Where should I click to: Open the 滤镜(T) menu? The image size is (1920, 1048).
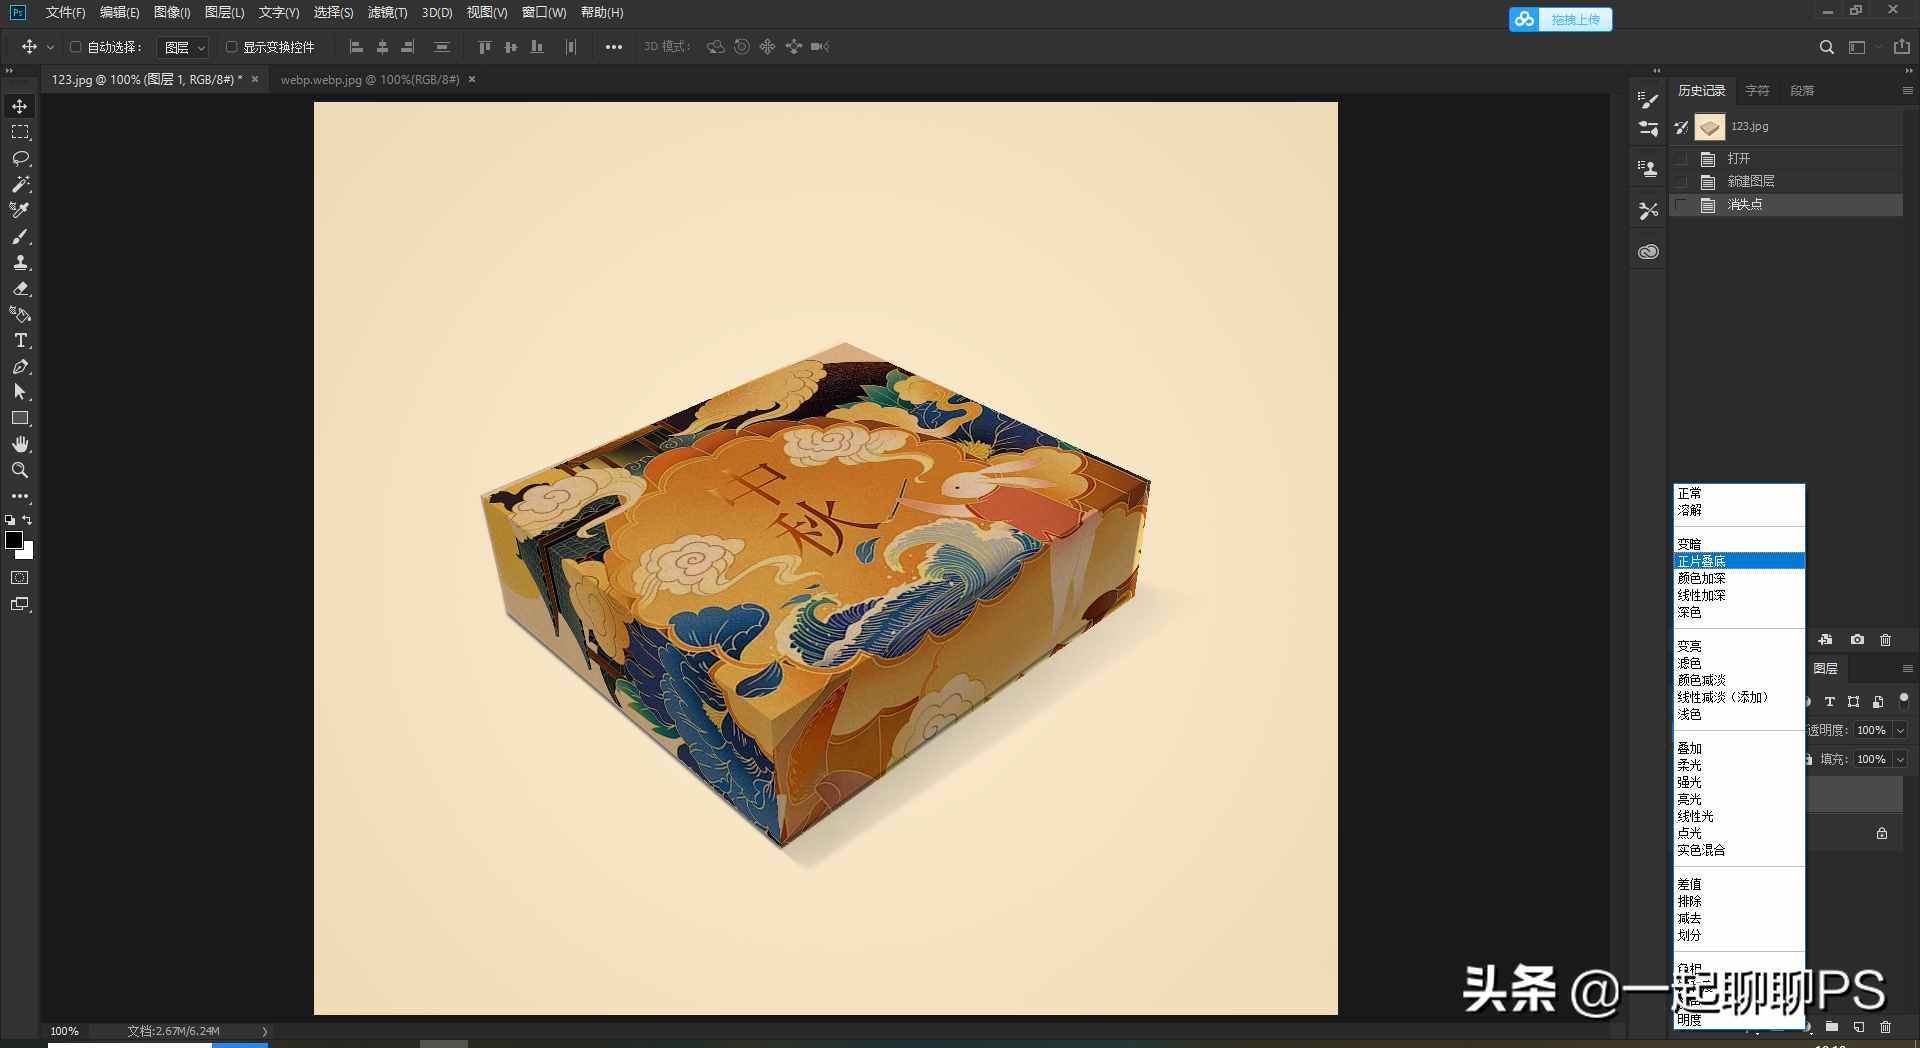click(387, 13)
